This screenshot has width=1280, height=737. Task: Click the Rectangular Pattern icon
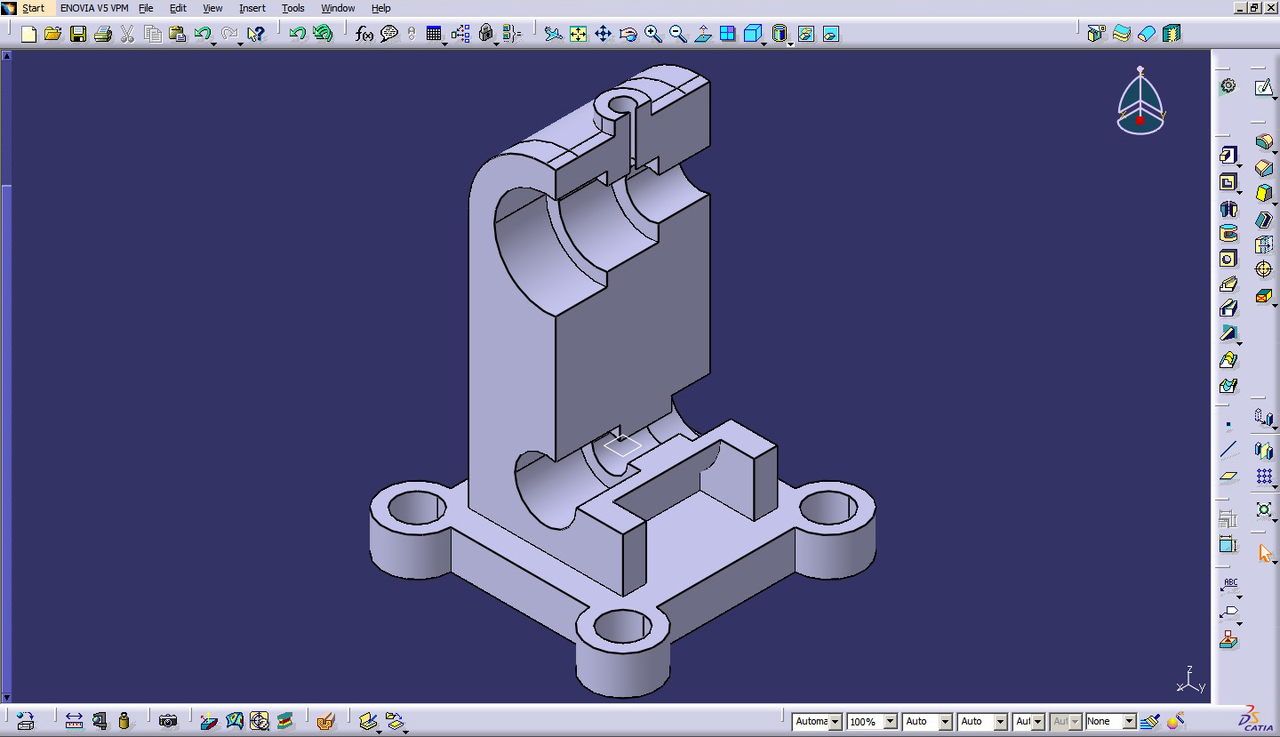click(x=1264, y=477)
